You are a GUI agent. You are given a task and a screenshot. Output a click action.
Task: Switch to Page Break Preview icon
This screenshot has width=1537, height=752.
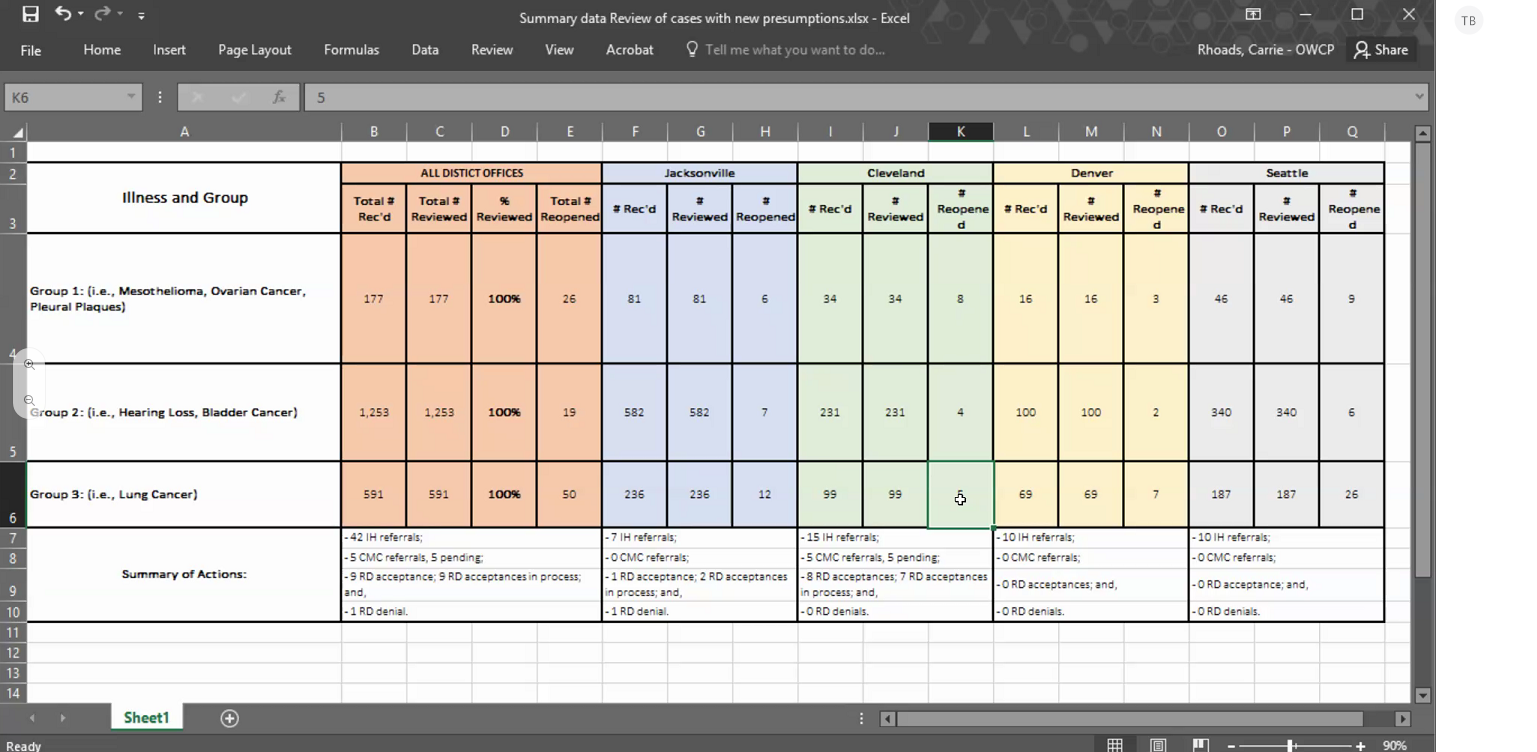click(1201, 745)
